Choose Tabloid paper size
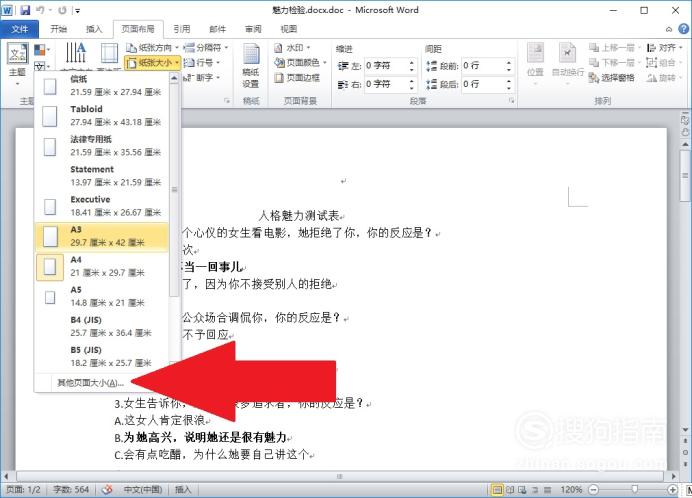Image resolution: width=692 pixels, height=498 pixels. (102, 116)
